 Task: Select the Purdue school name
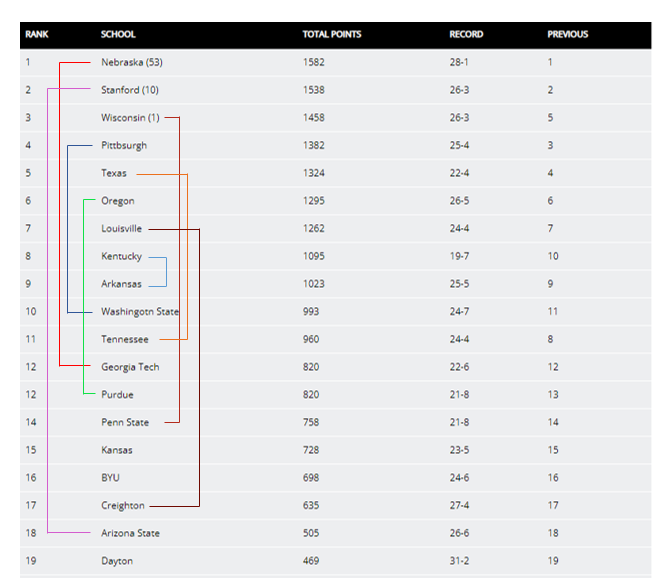click(117, 395)
